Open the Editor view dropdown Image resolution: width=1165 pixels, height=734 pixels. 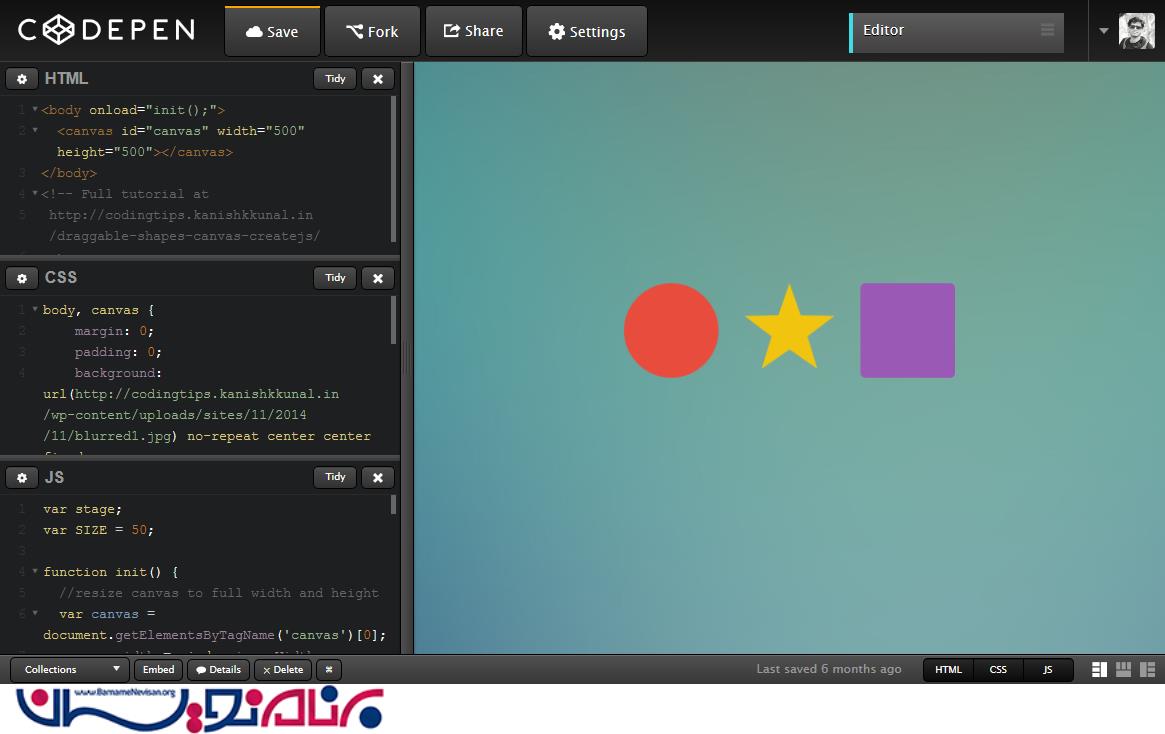point(956,33)
